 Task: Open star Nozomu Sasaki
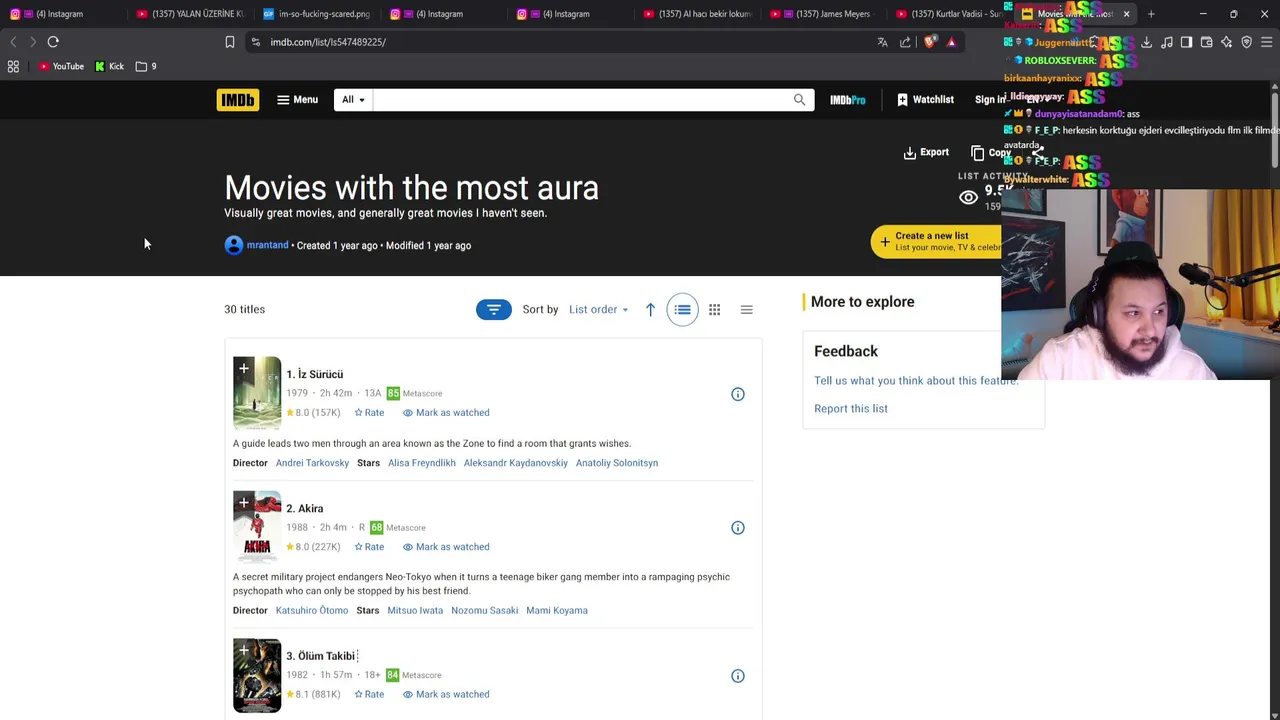484,610
